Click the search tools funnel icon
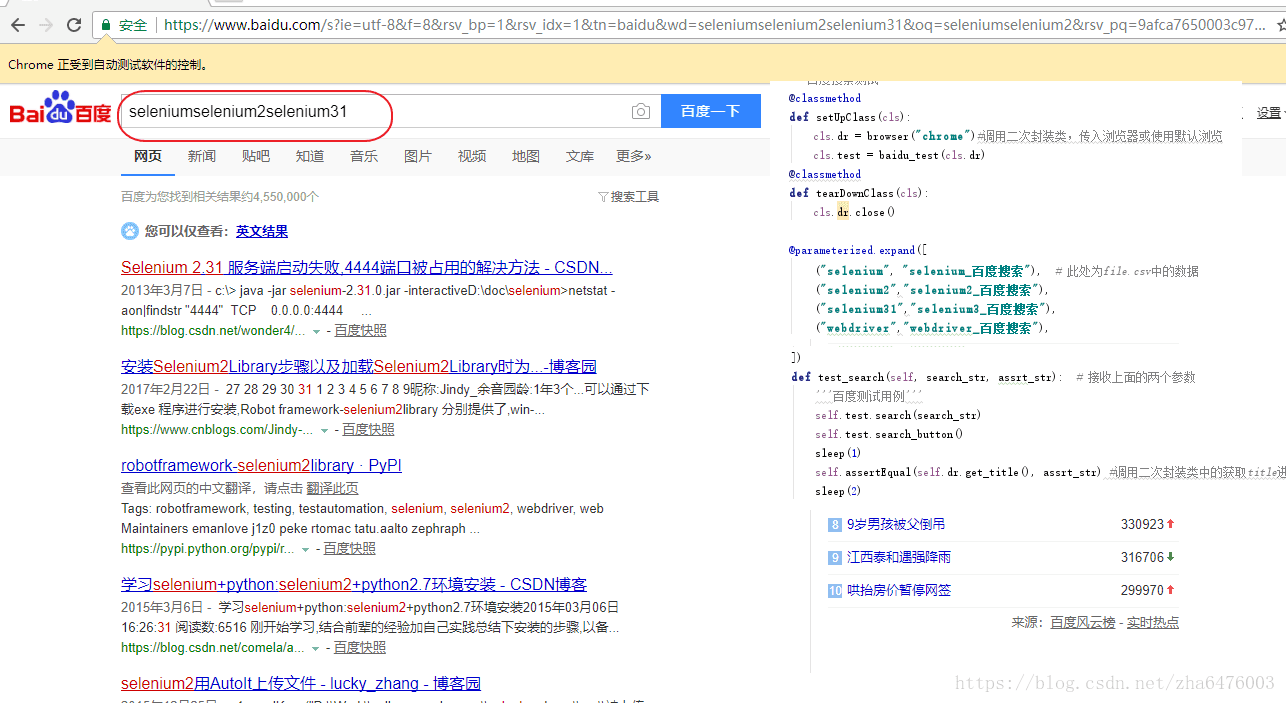 tap(603, 197)
